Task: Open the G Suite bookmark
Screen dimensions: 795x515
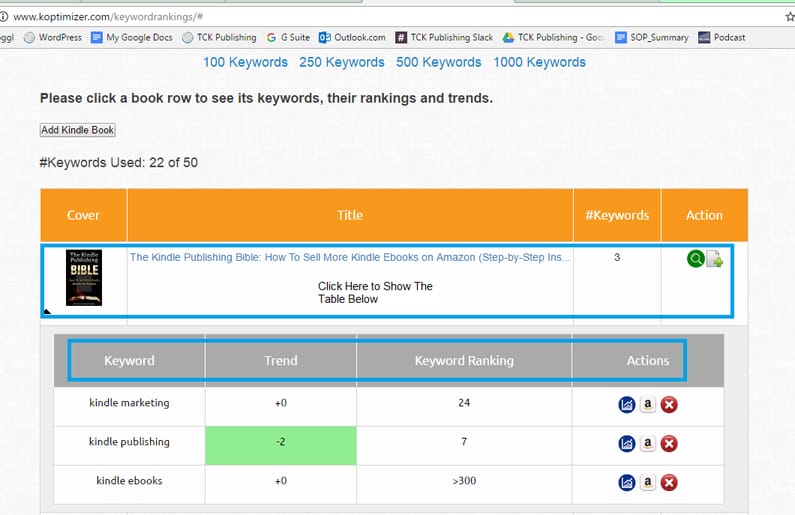Action: [288, 38]
